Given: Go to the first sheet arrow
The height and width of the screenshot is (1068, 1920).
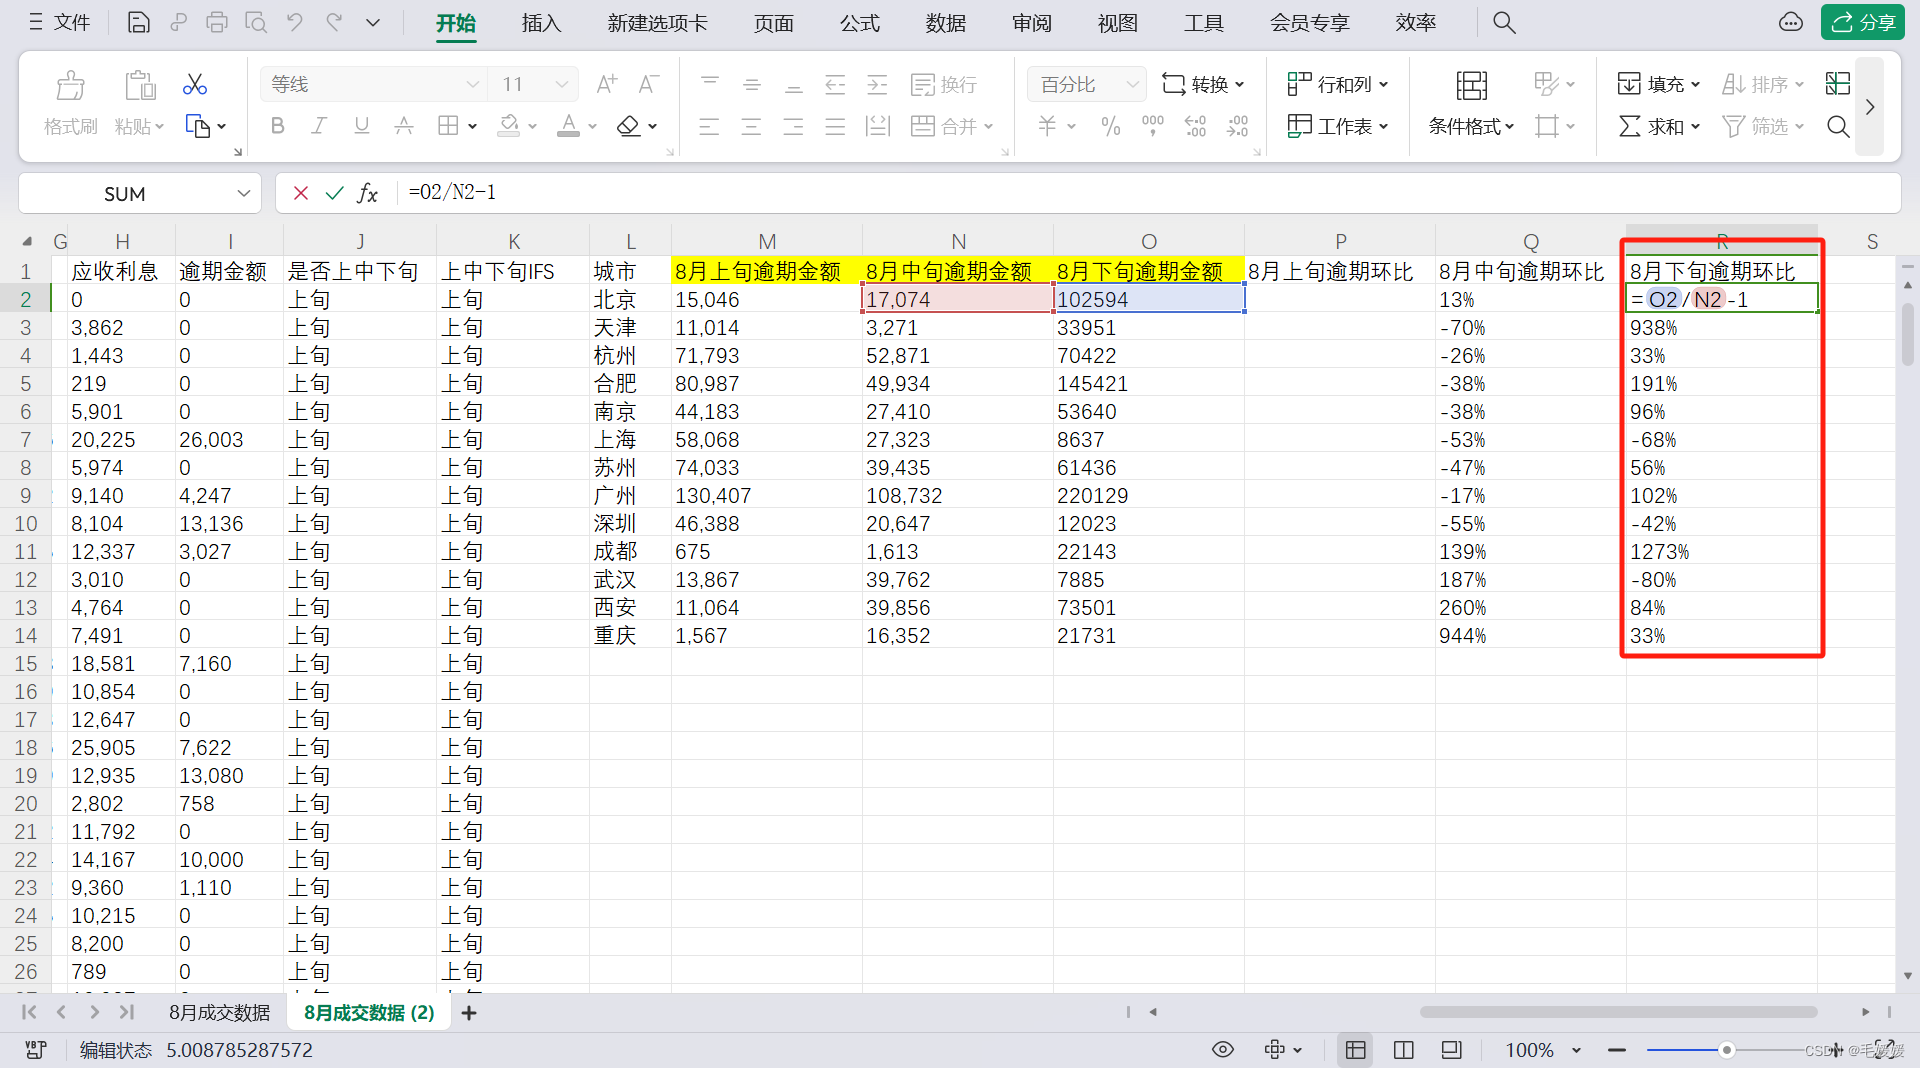Looking at the screenshot, I should [x=29, y=1012].
